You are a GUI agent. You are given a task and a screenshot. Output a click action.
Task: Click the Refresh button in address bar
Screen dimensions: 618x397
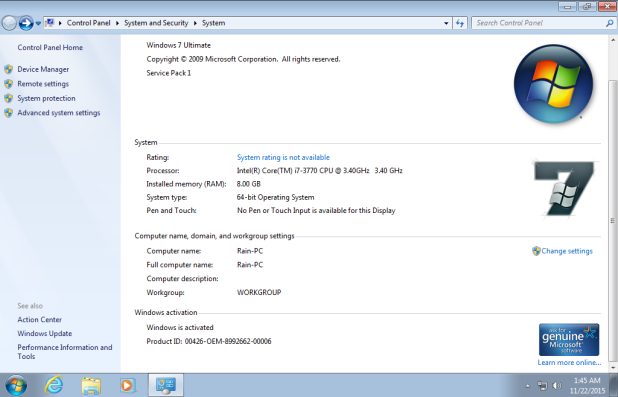460,23
